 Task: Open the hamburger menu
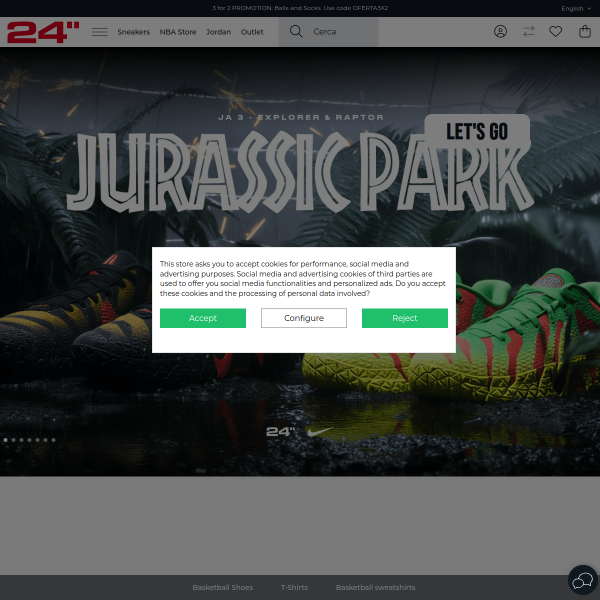click(x=100, y=32)
